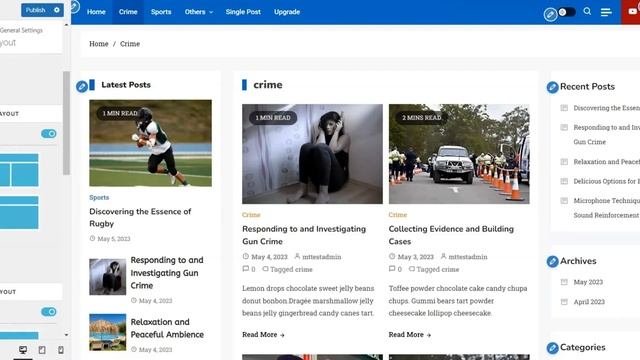Toggle the first layout switch in customizer
640x360 pixels.
pyautogui.click(x=49, y=133)
